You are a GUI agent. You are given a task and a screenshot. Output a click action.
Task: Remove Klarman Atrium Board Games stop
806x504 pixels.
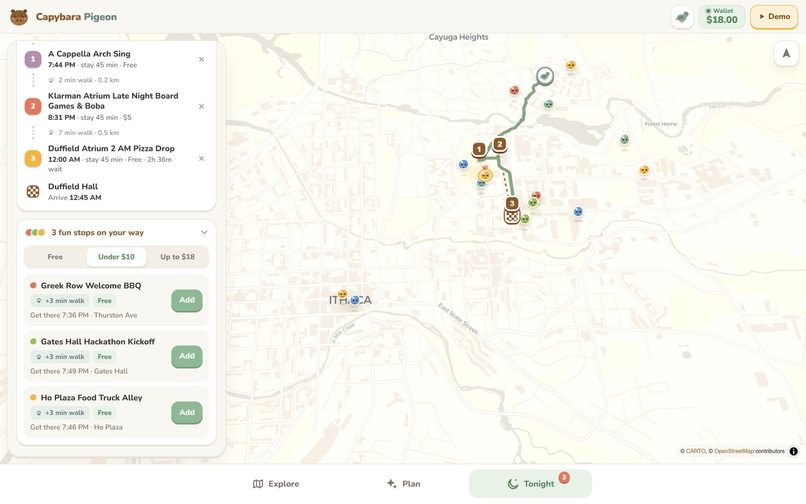202,106
